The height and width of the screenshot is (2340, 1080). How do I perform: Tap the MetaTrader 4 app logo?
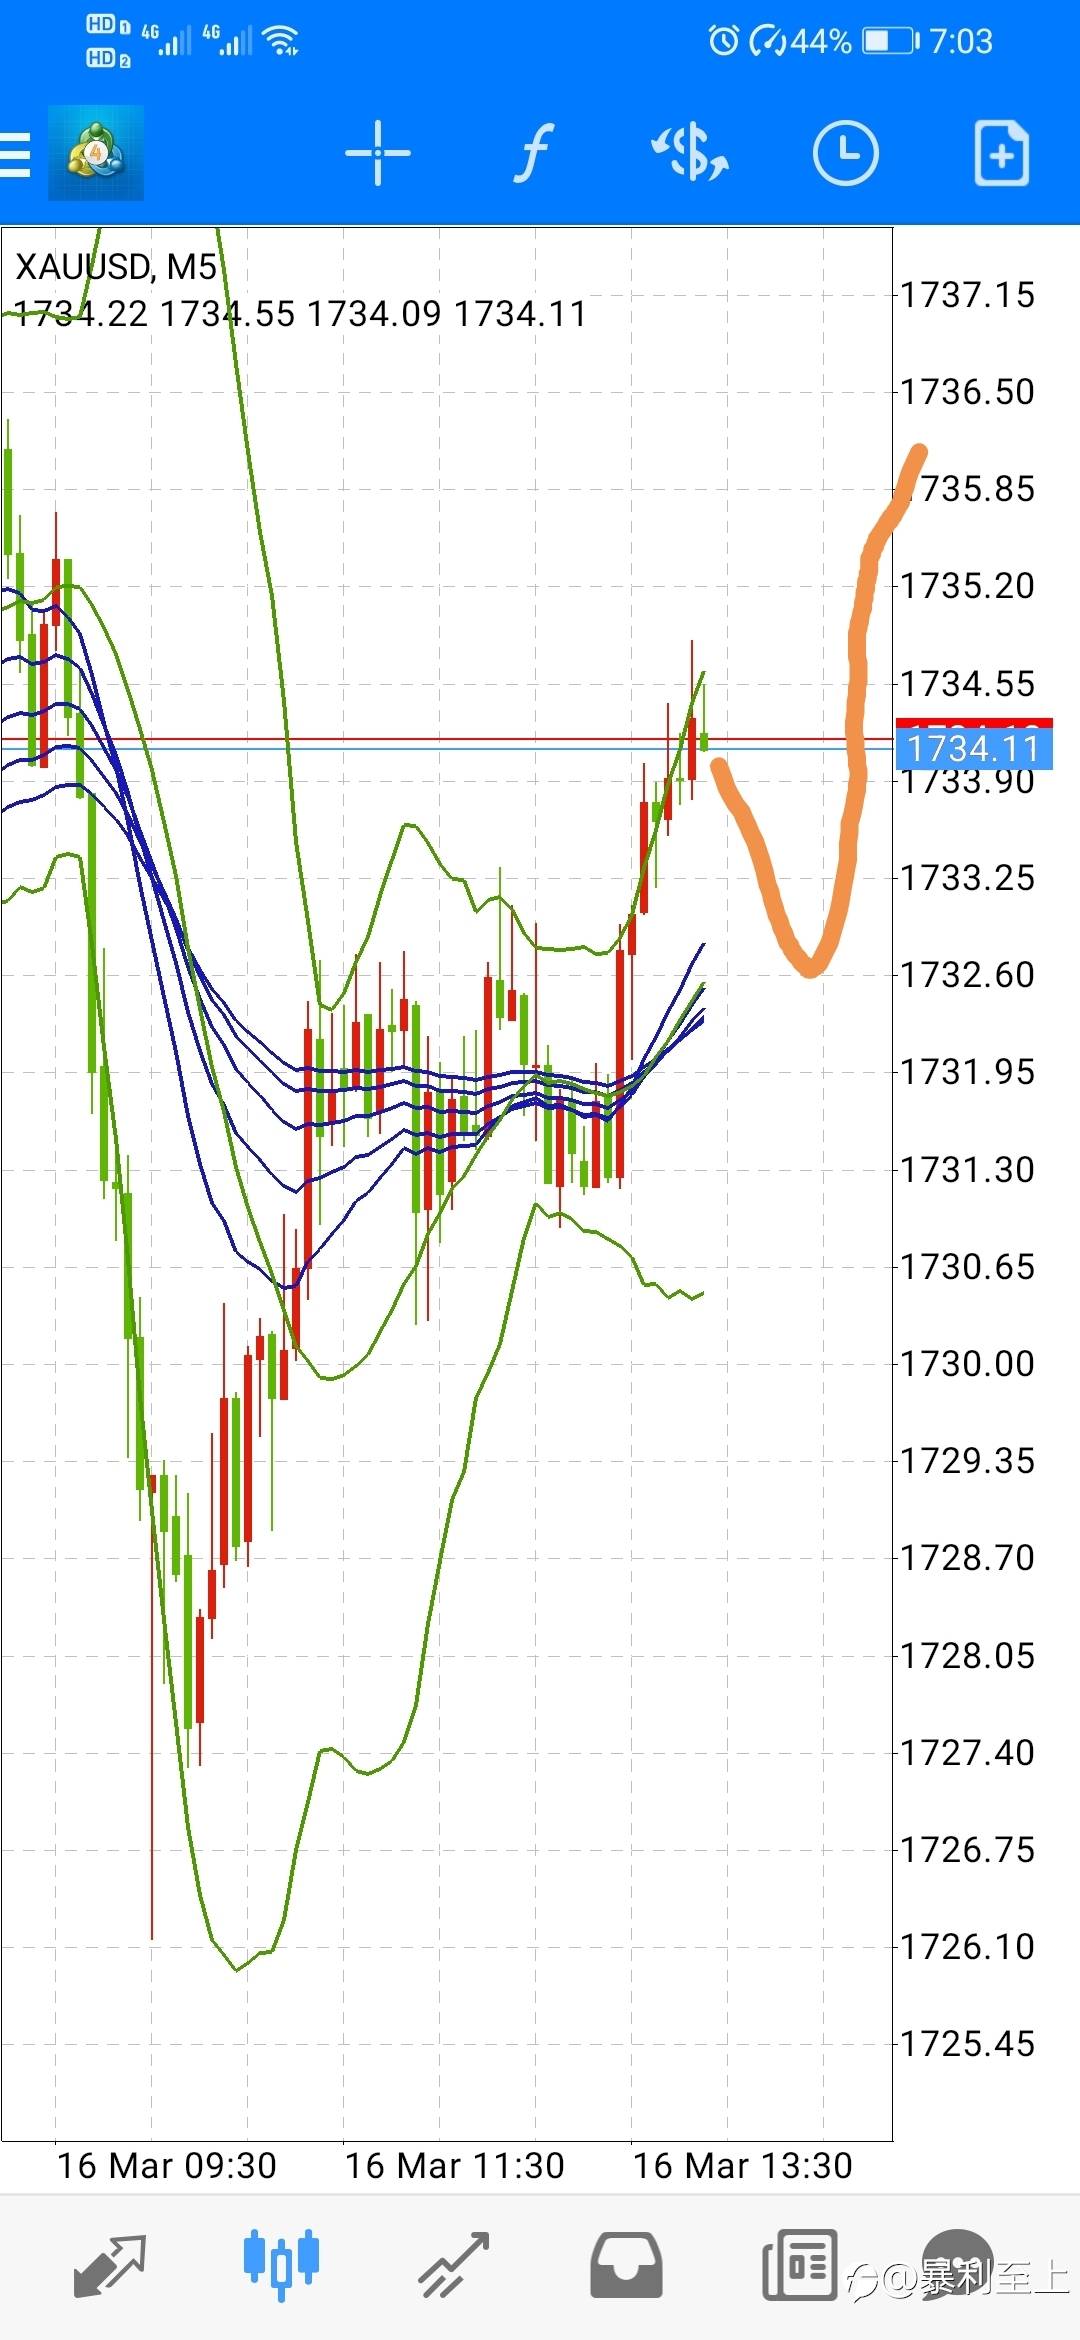tap(96, 153)
